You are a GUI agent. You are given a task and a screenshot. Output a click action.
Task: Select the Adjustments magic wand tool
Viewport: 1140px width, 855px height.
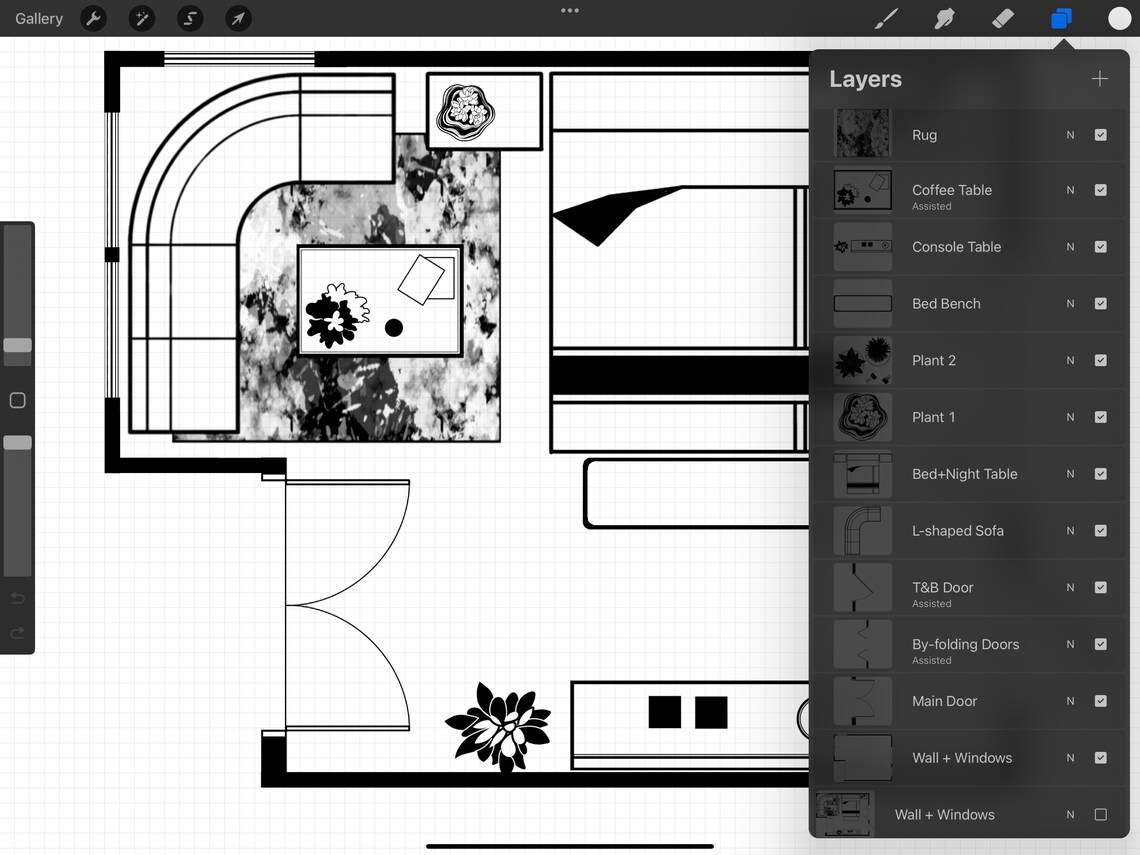tap(141, 18)
